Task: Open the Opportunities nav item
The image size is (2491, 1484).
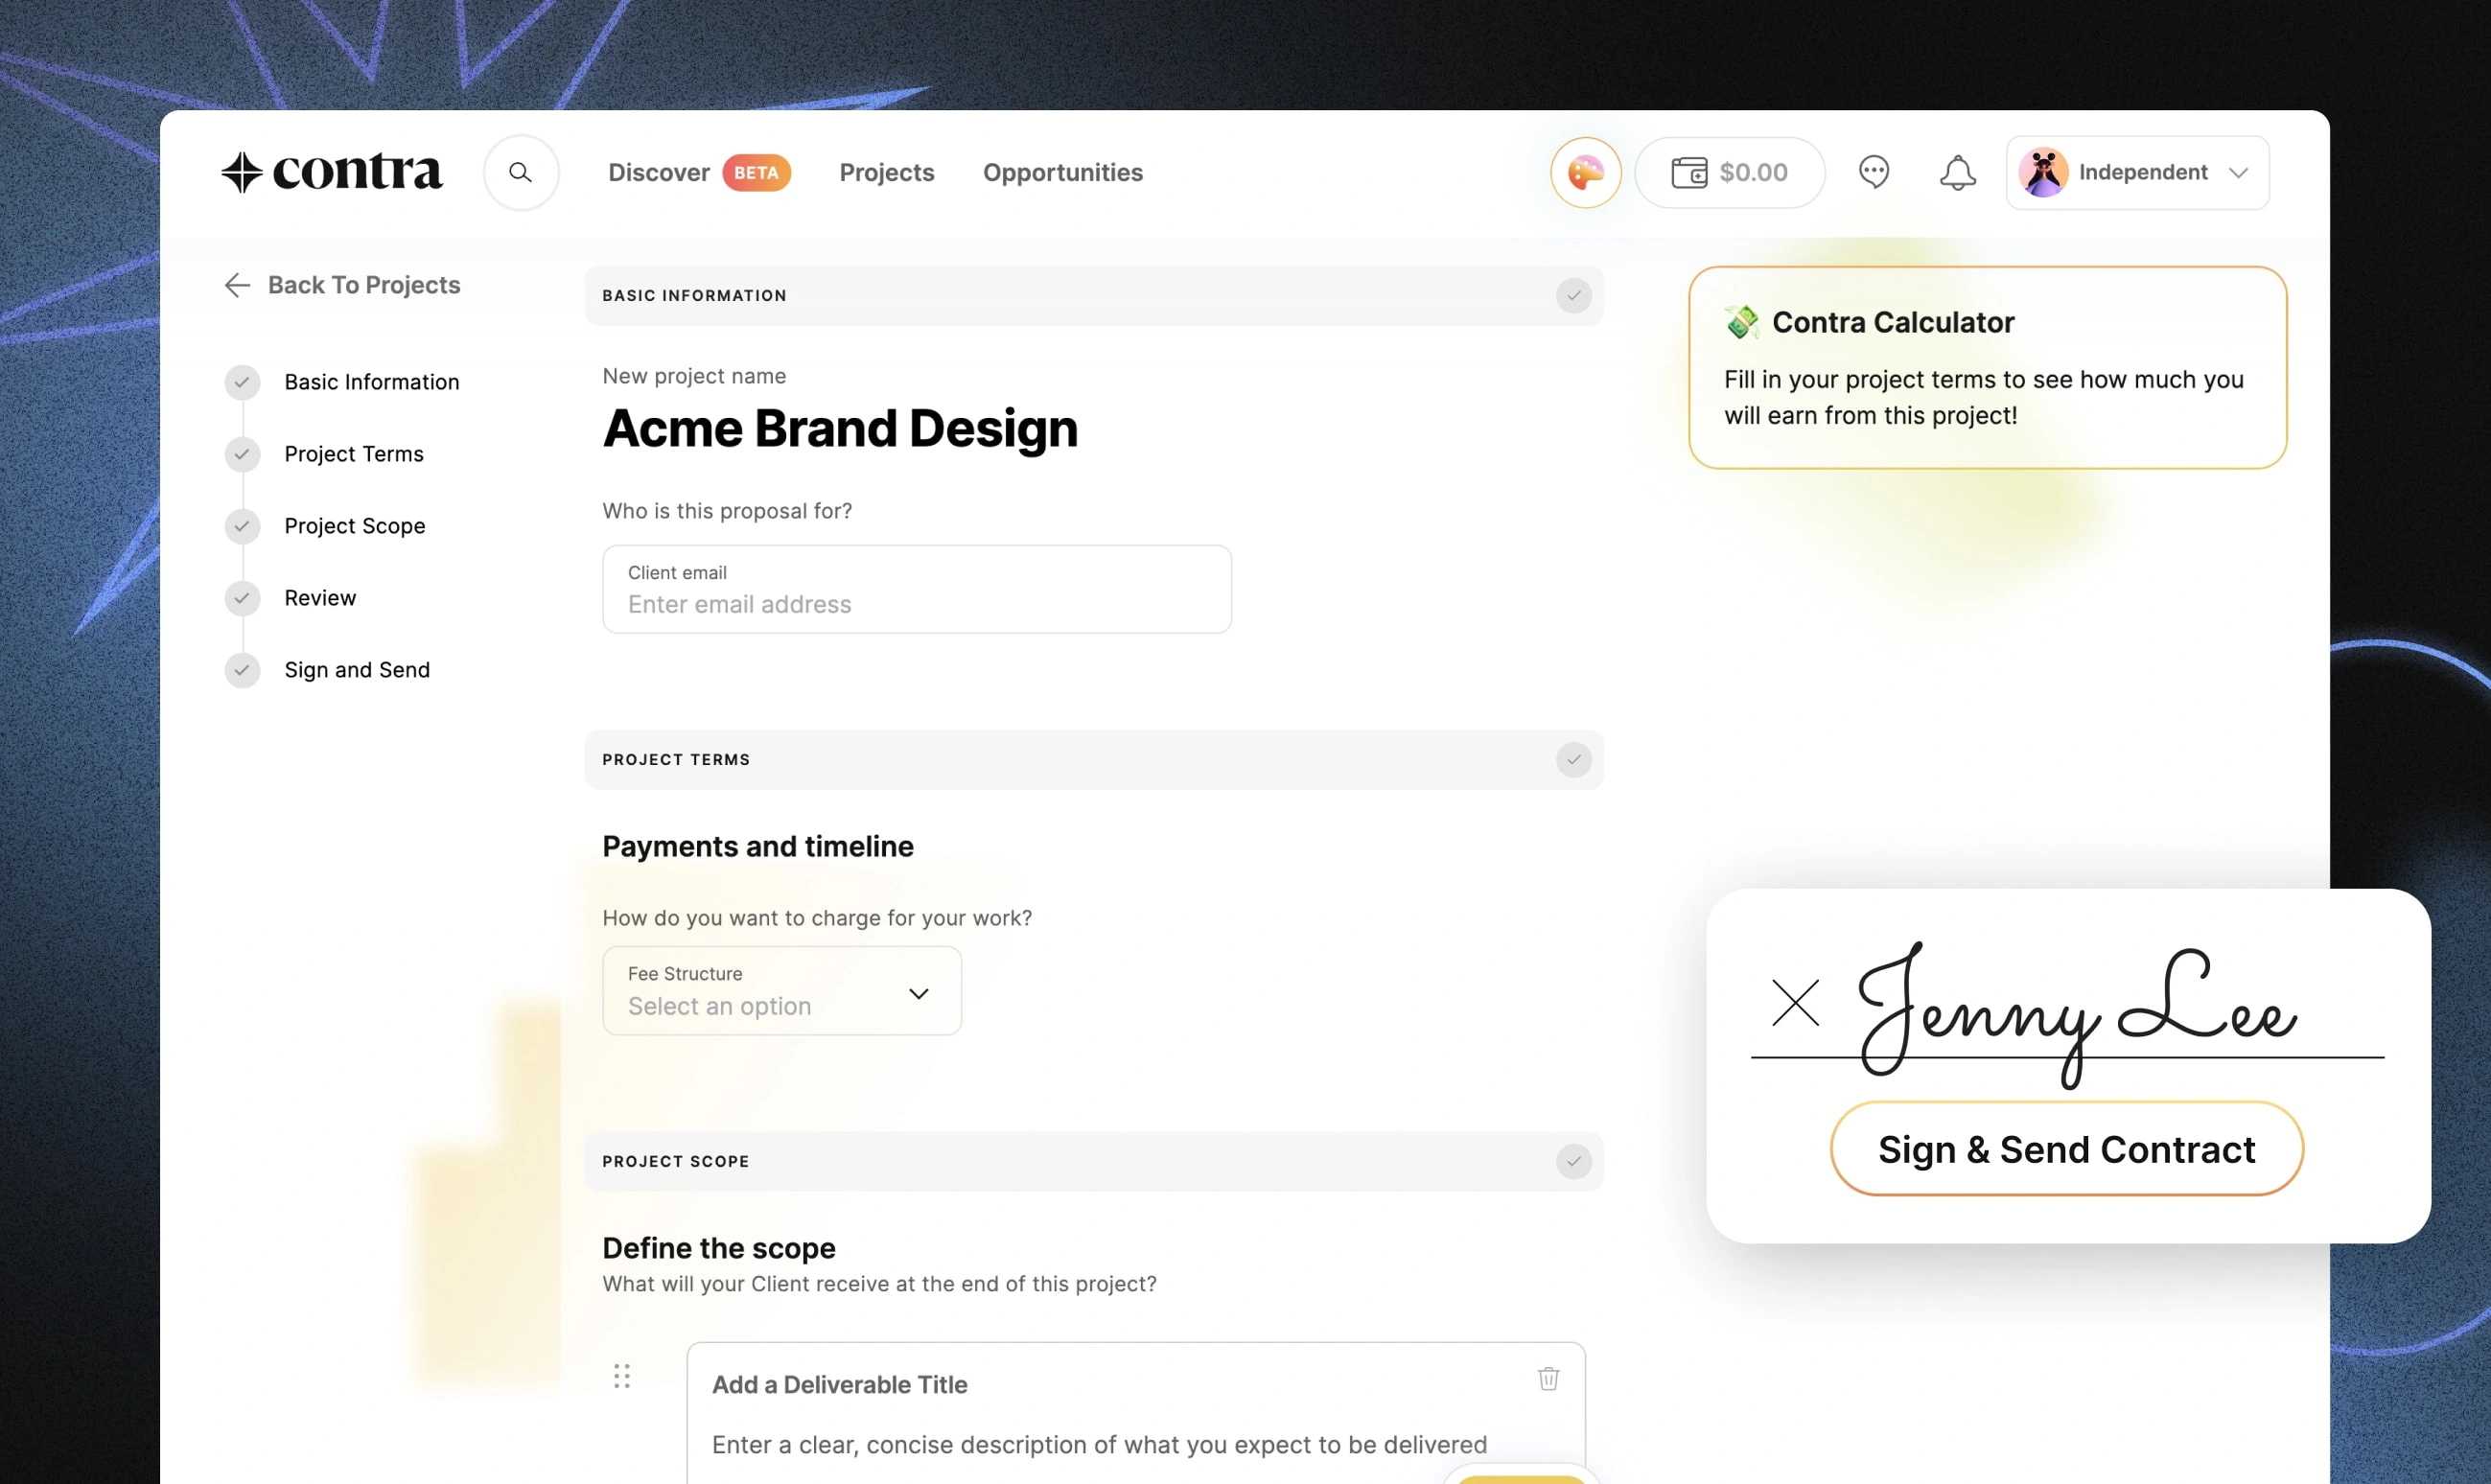Action: (1062, 172)
